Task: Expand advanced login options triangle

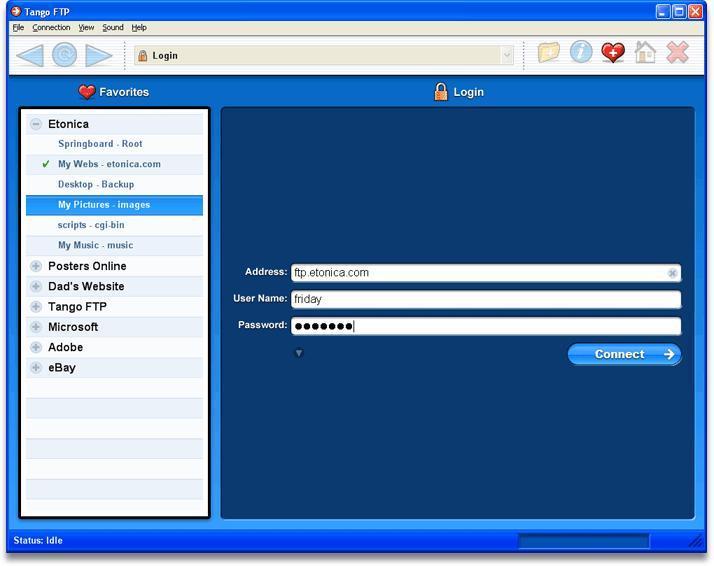Action: (x=299, y=353)
